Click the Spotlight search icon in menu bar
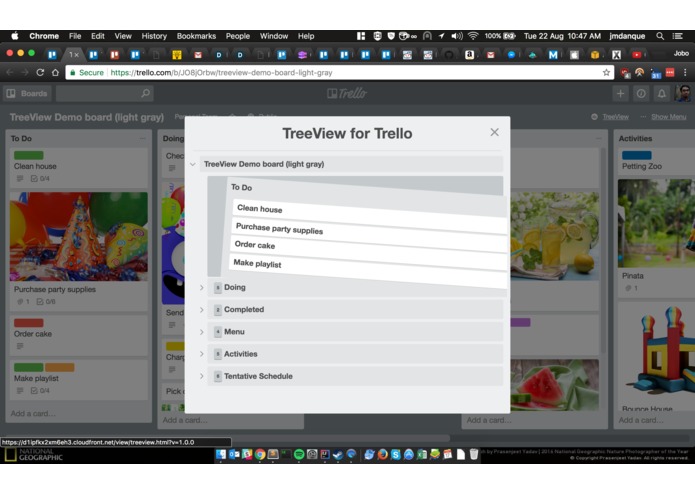 [660, 36]
